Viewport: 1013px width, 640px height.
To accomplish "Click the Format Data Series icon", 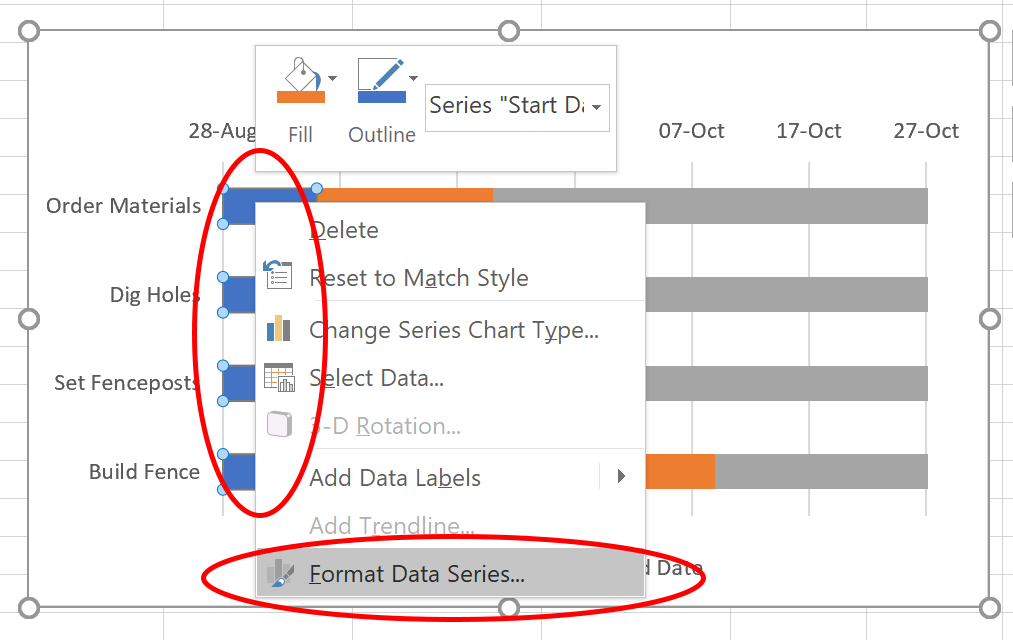I will click(x=280, y=573).
